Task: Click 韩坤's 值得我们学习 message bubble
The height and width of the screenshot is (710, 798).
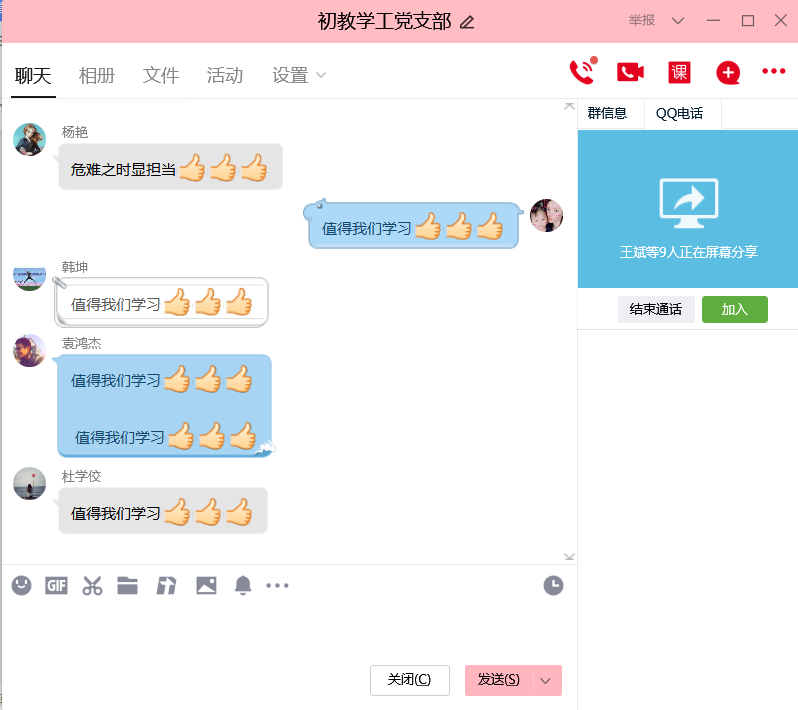Action: pyautogui.click(x=161, y=303)
